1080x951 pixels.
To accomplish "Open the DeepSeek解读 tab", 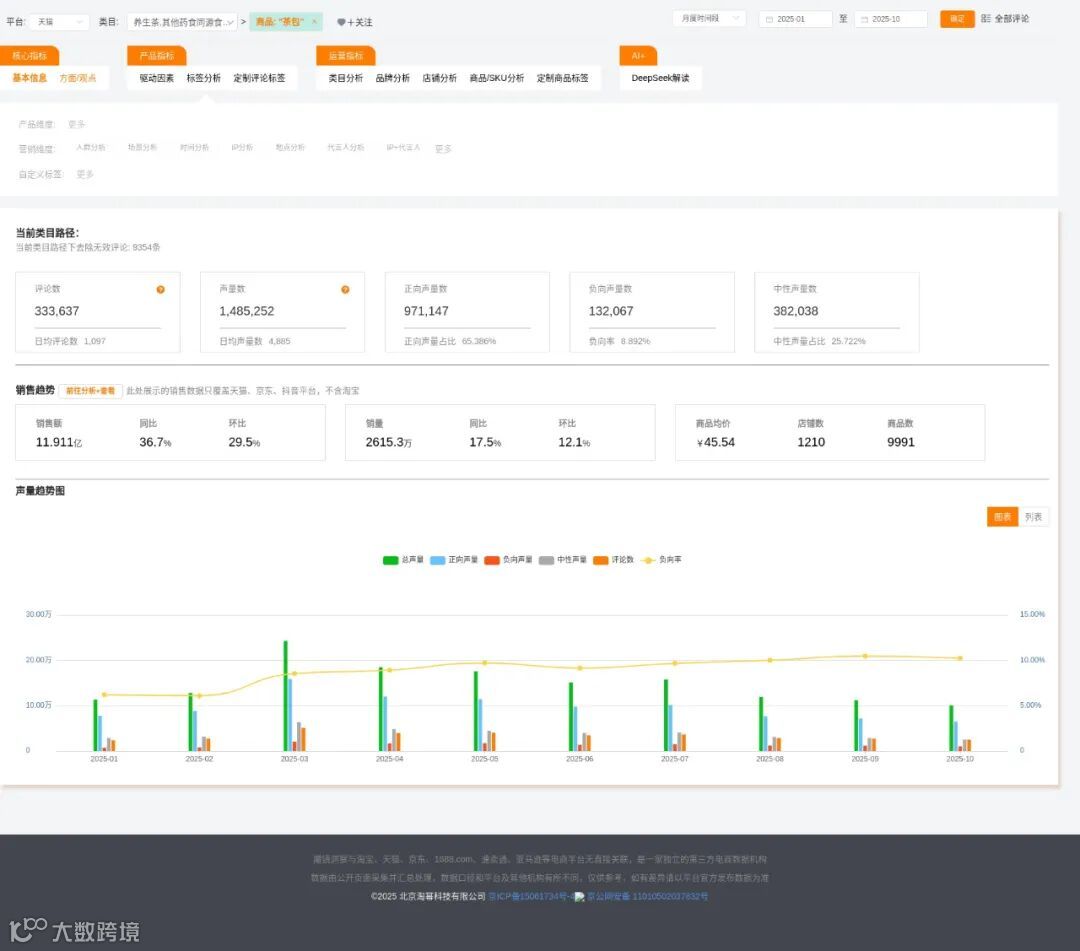I will 660,78.
